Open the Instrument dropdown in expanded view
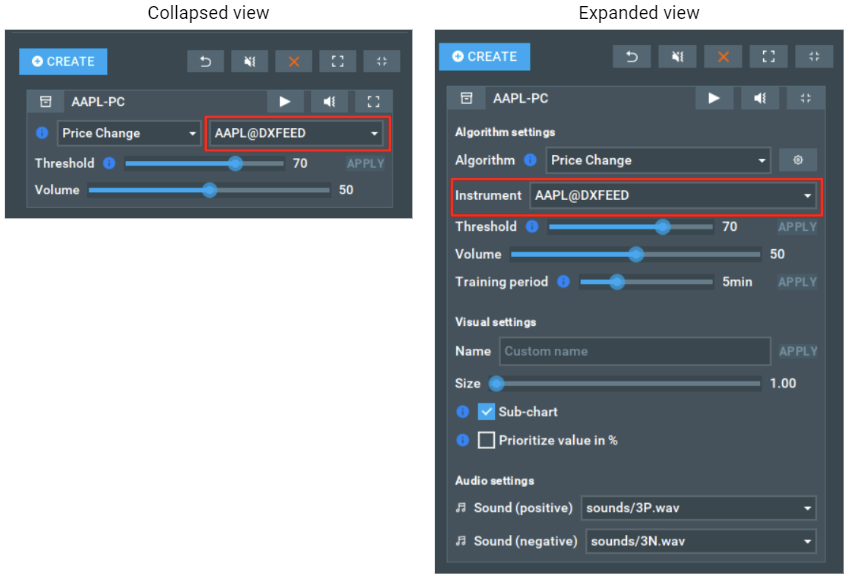Screen dimensions: 849x576 [671, 195]
